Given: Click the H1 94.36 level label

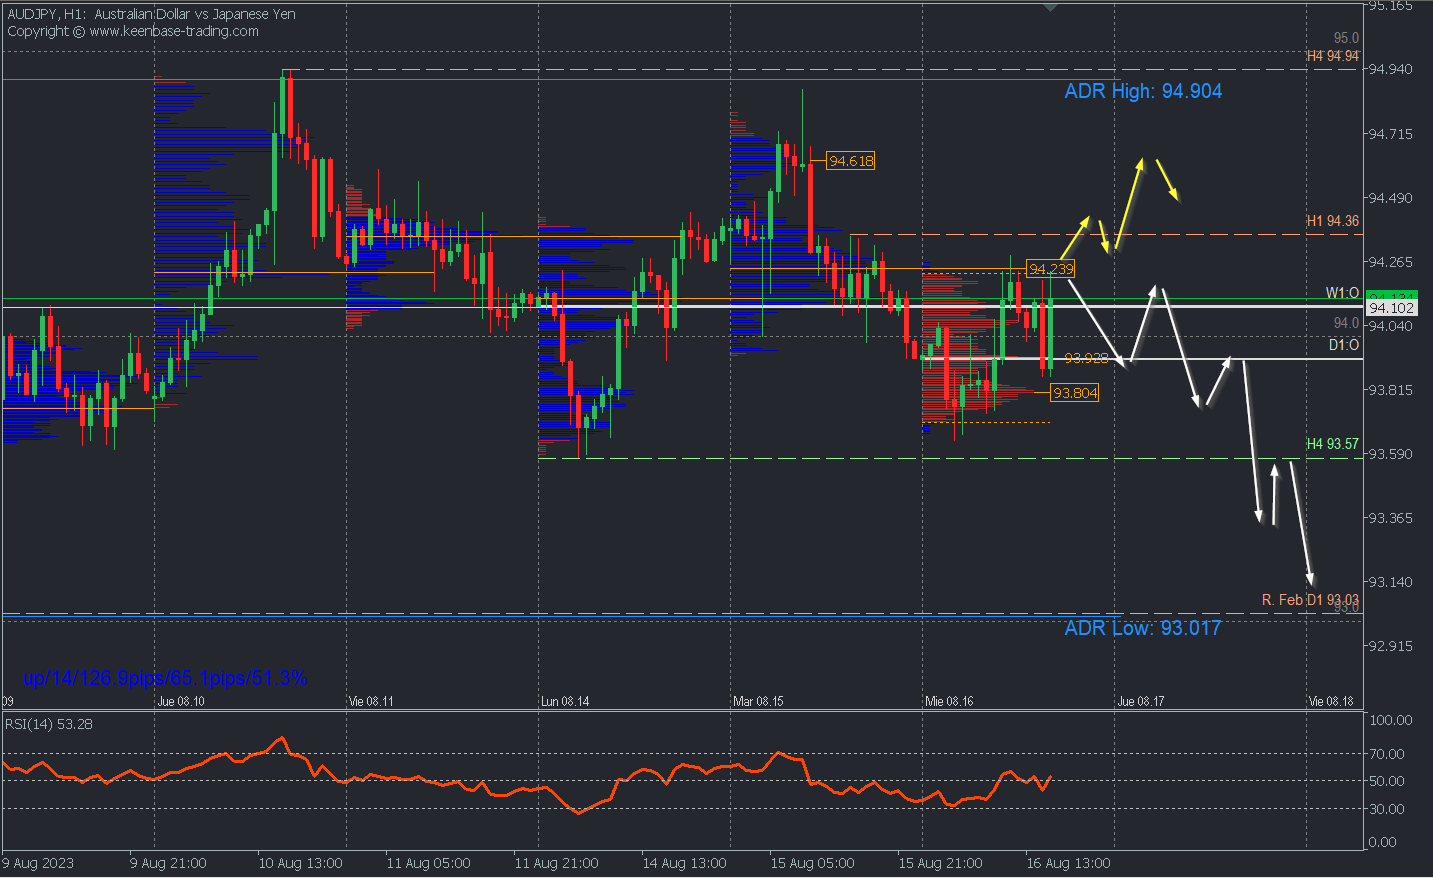Looking at the screenshot, I should 1333,221.
